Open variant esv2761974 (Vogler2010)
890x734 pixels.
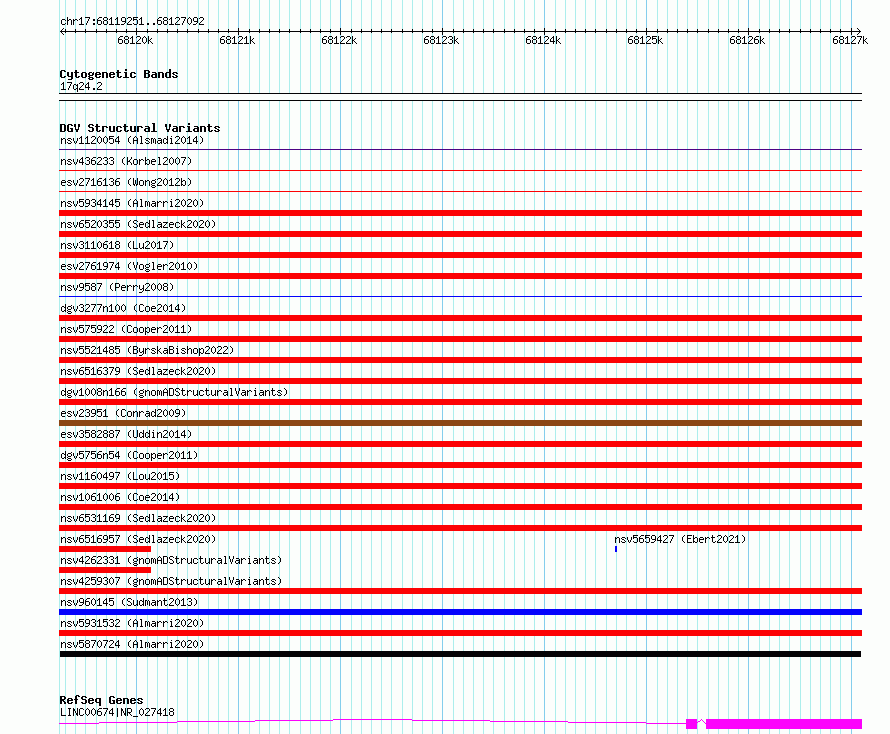pos(129,266)
